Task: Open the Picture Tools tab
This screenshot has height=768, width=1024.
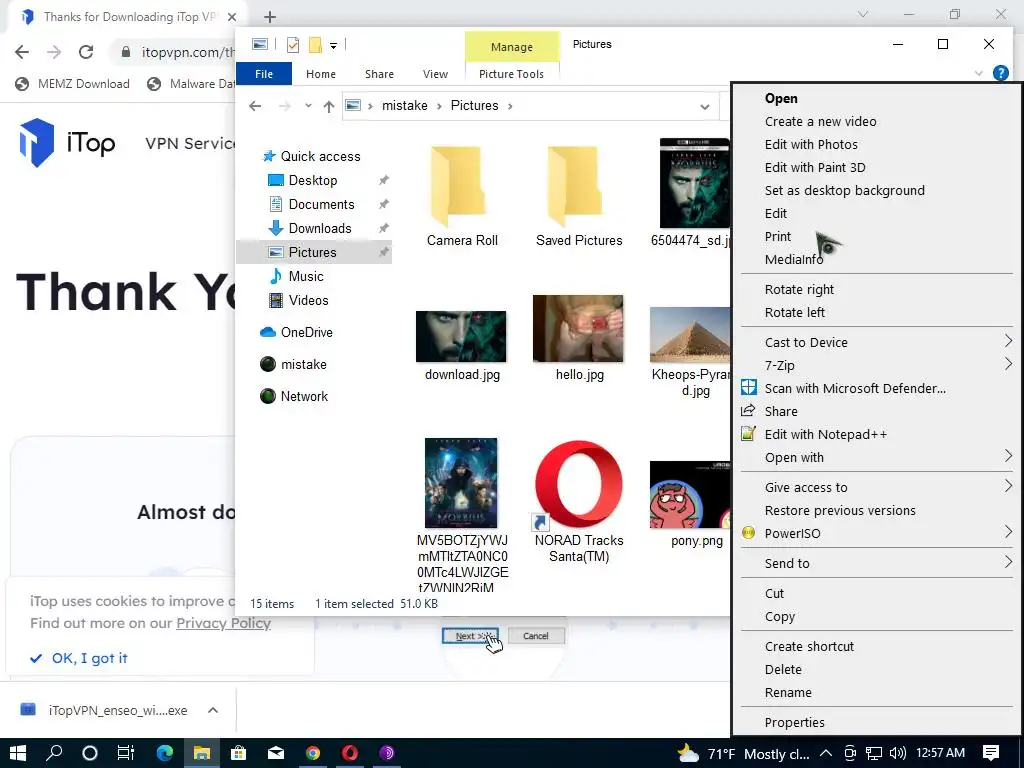Action: point(511,74)
